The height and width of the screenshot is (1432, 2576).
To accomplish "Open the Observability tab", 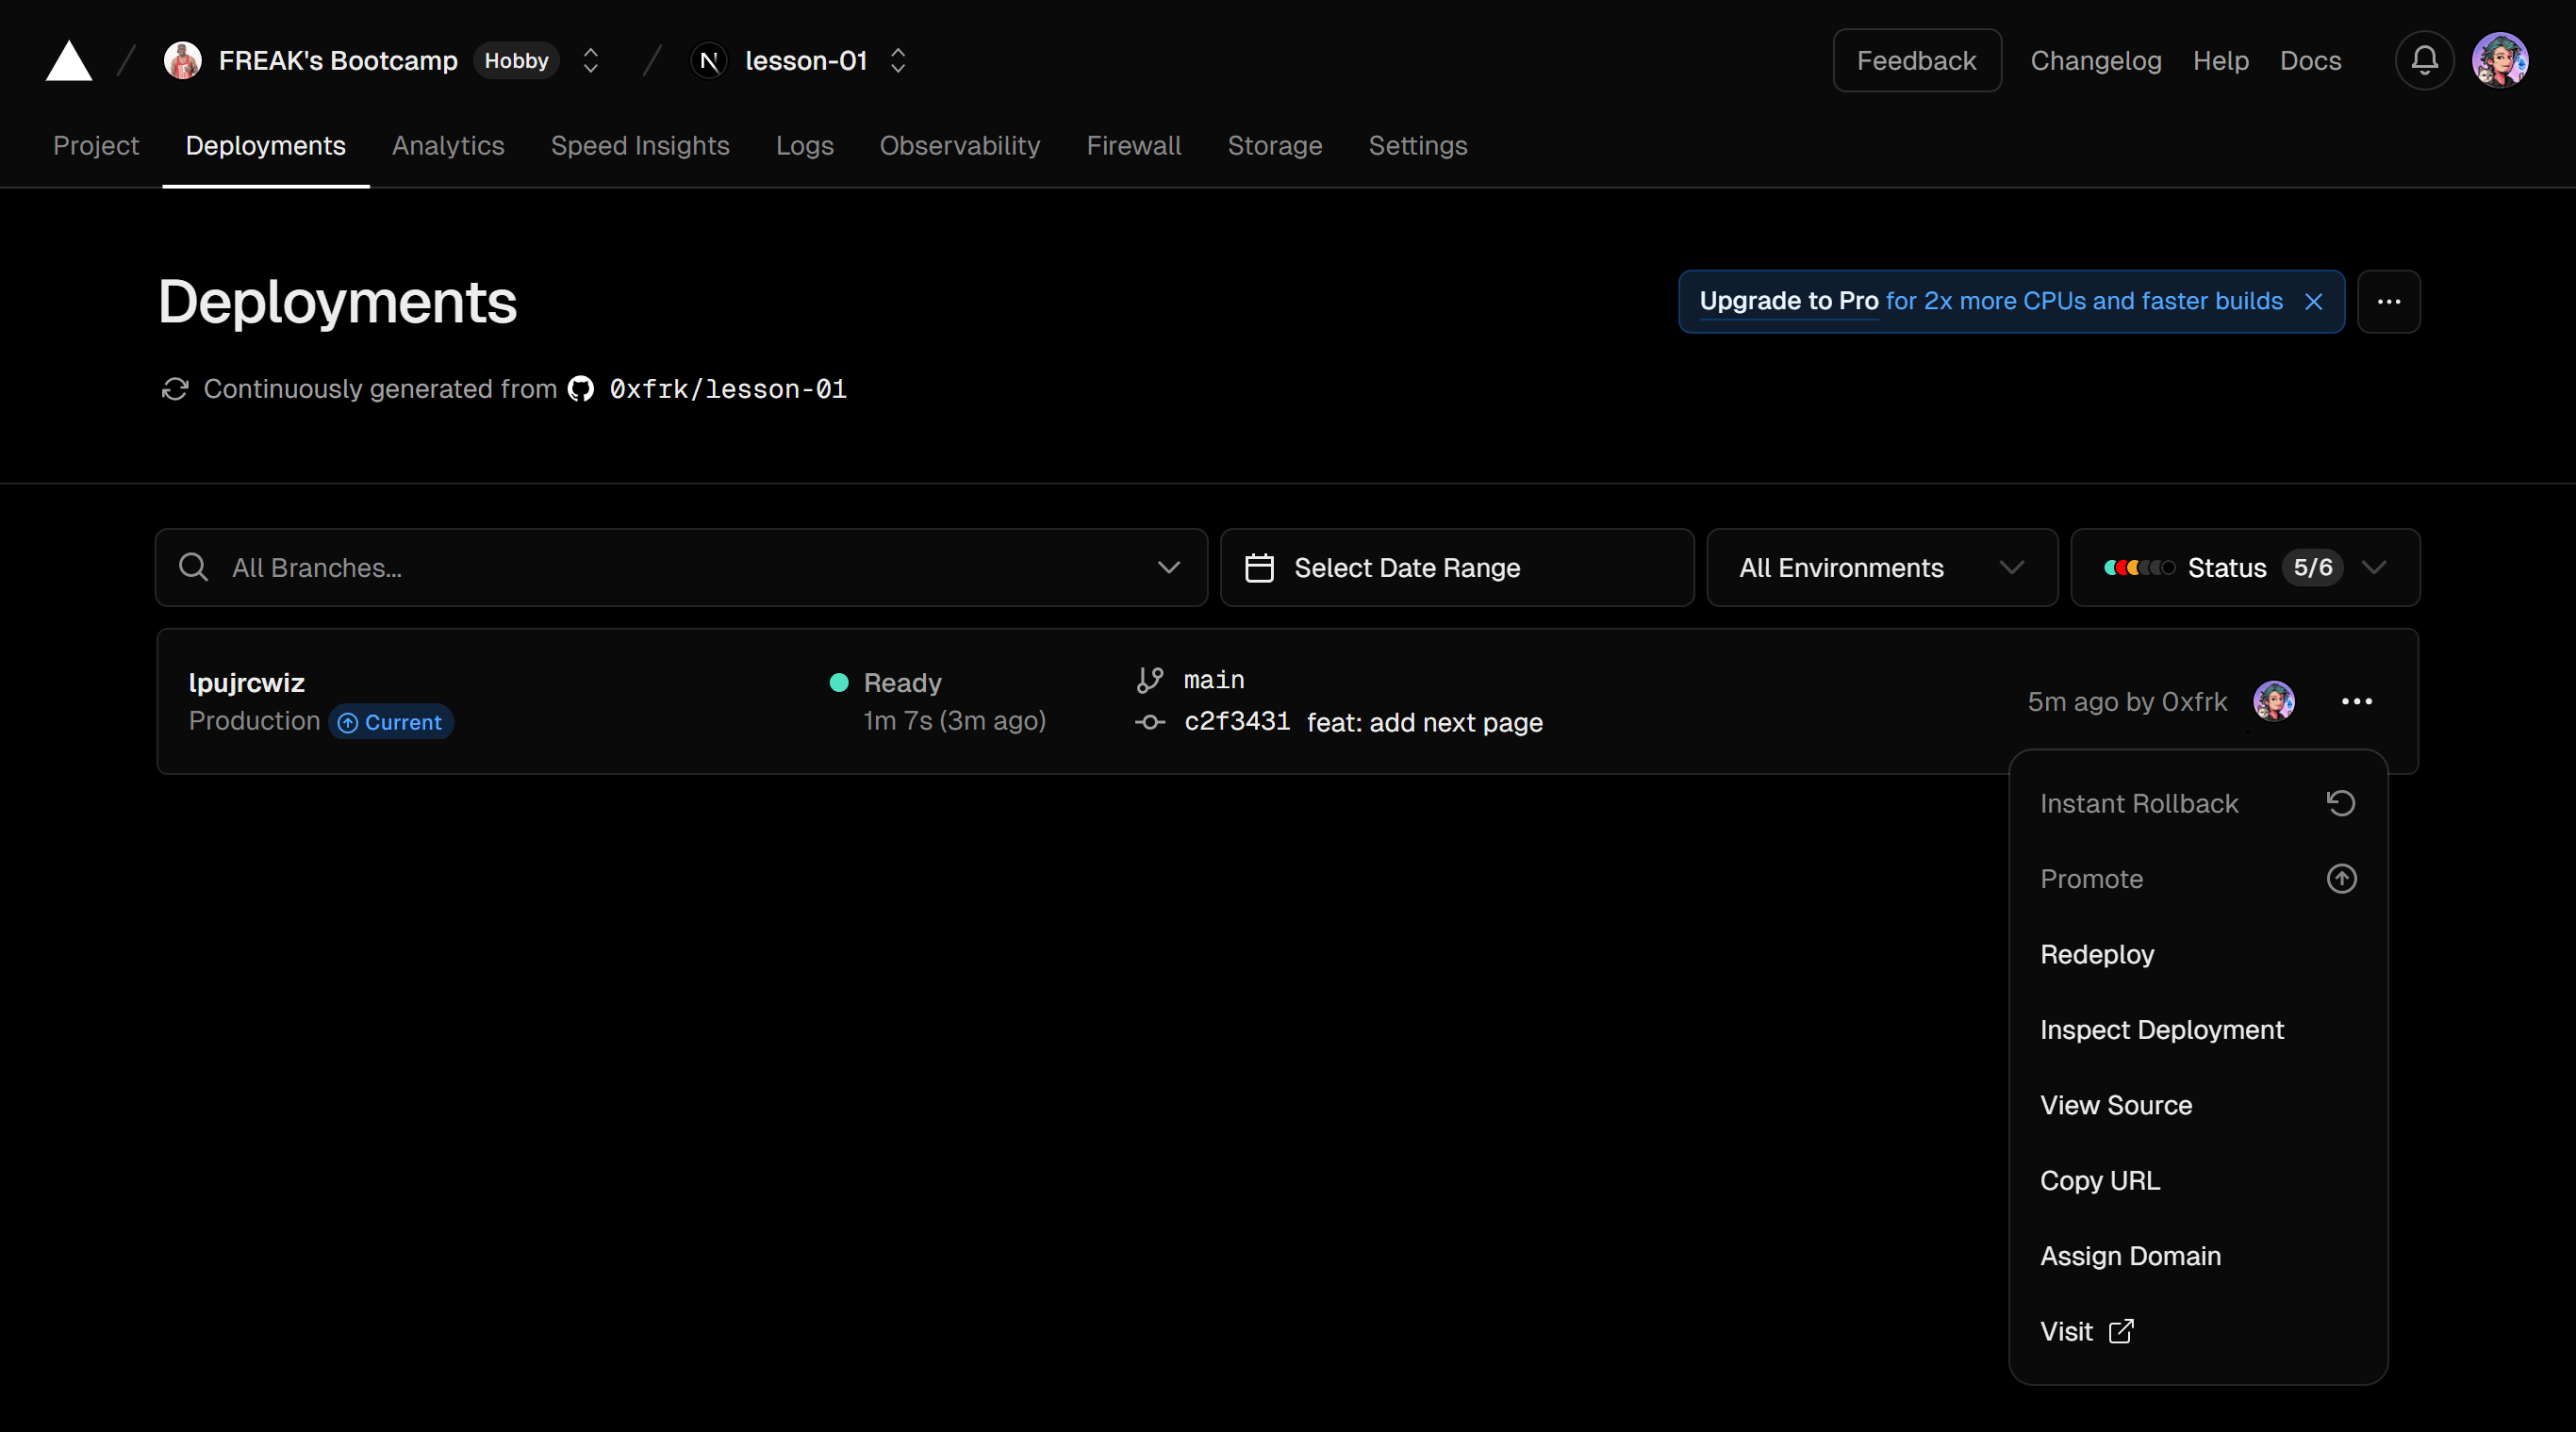I will click(x=960, y=146).
